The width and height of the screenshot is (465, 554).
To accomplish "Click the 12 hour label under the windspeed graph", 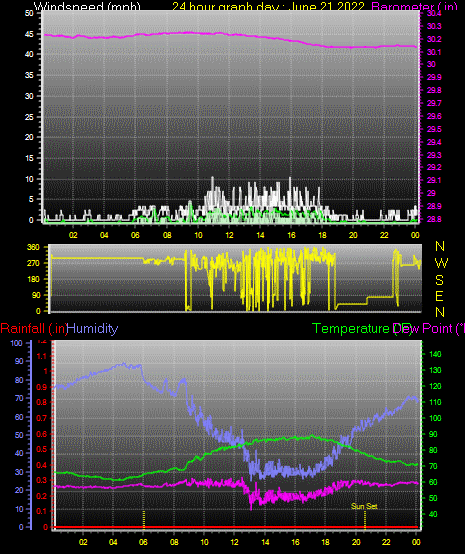I will (229, 235).
